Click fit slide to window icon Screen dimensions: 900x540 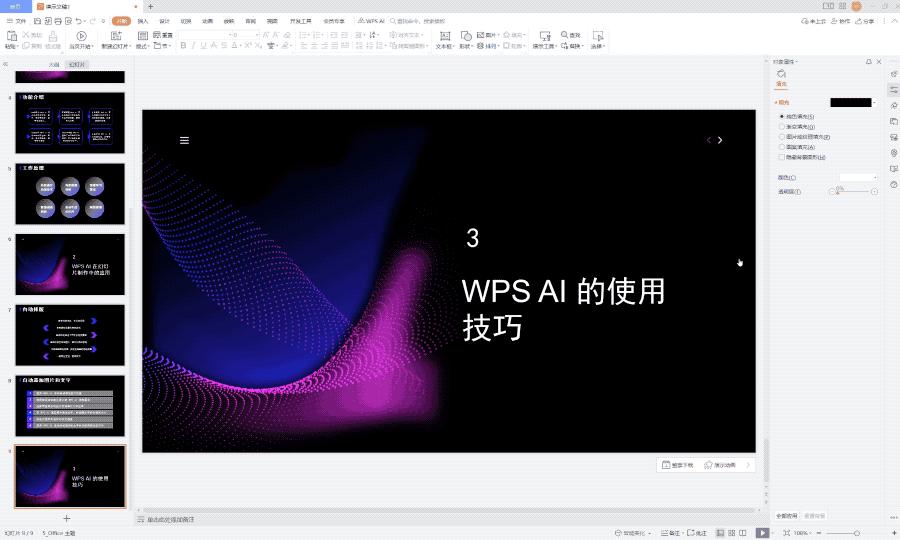pyautogui.click(x=787, y=533)
